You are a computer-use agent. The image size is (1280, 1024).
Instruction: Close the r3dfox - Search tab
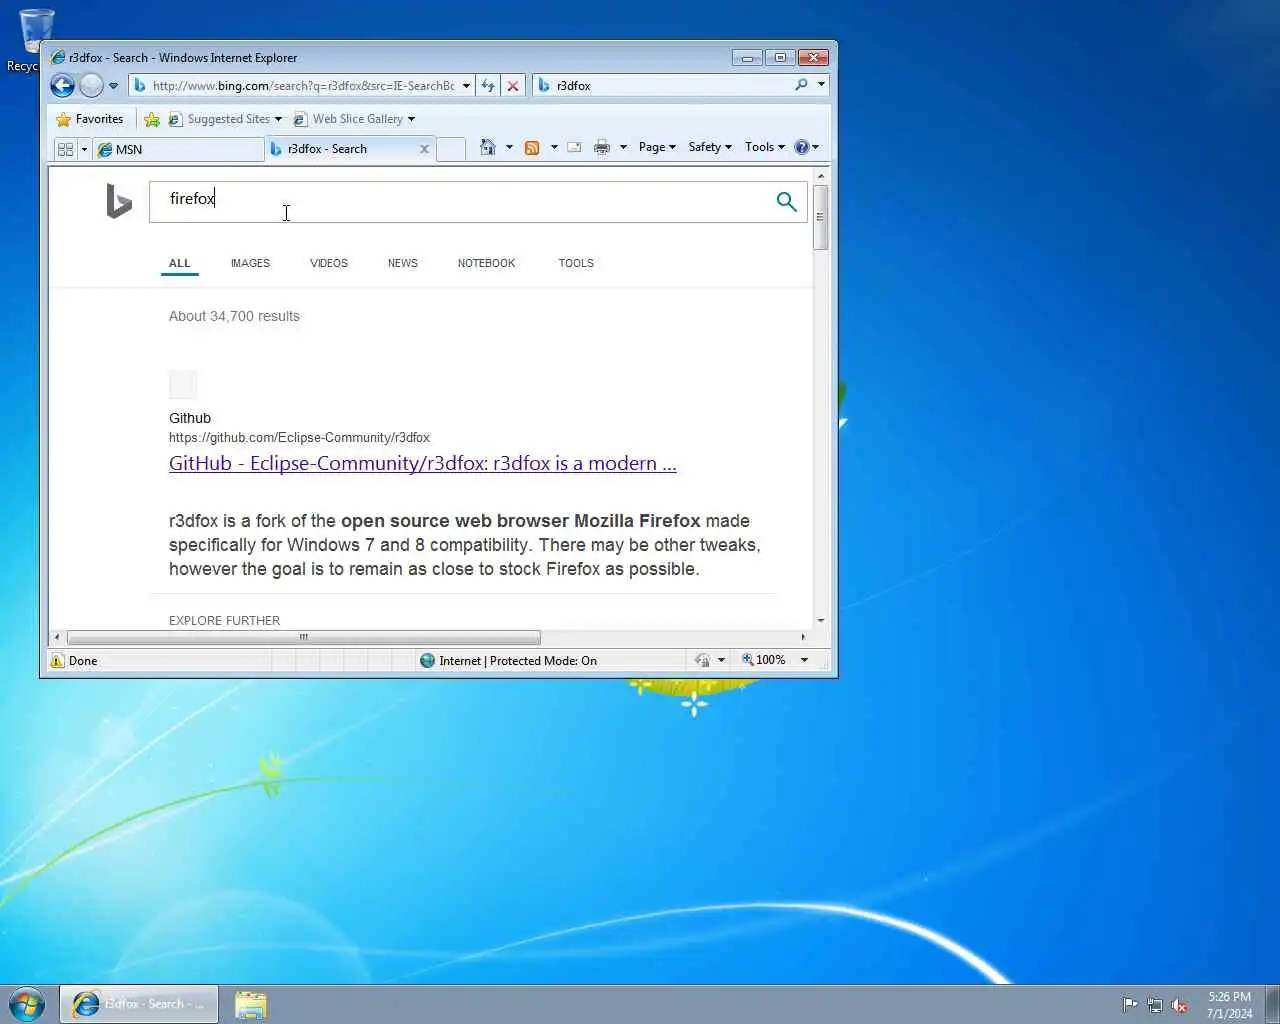click(x=424, y=149)
